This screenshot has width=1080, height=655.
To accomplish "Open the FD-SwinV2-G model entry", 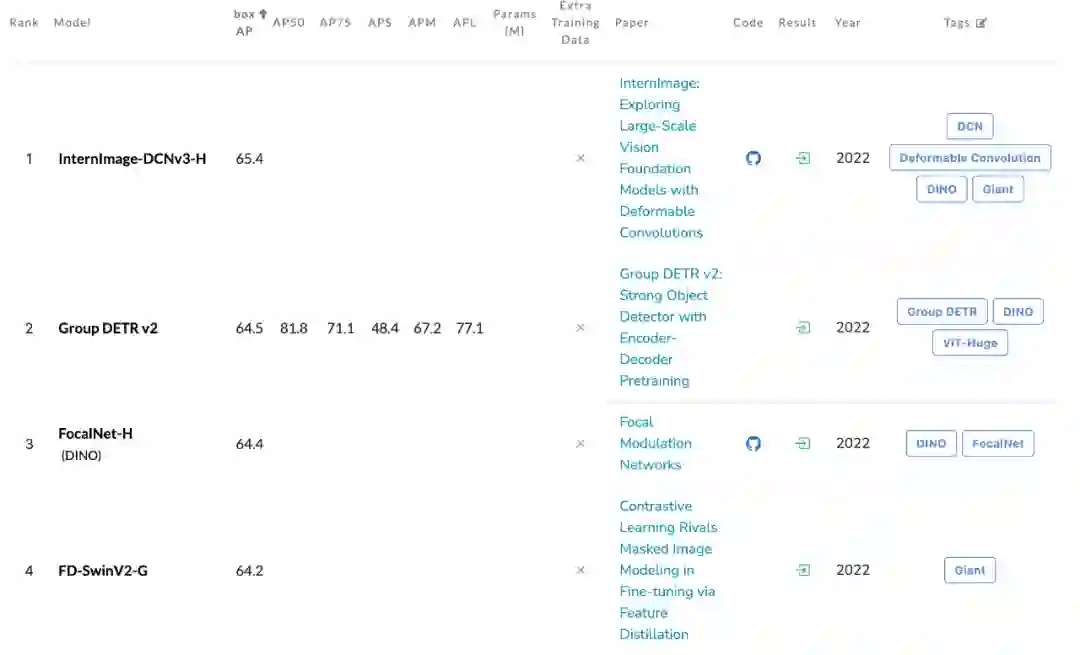I will [x=103, y=570].
